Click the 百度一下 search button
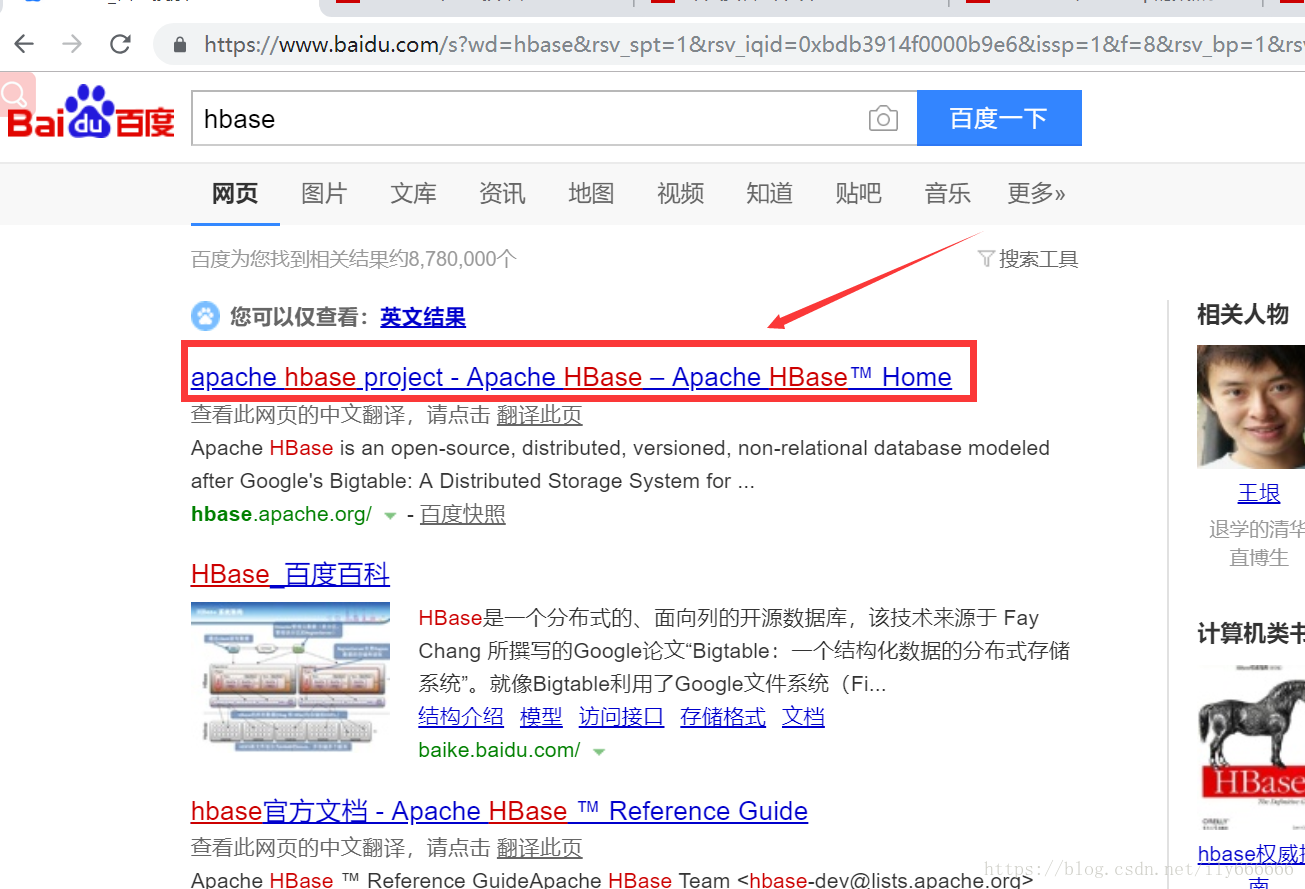Screen dimensions: 1305x889 (999, 119)
